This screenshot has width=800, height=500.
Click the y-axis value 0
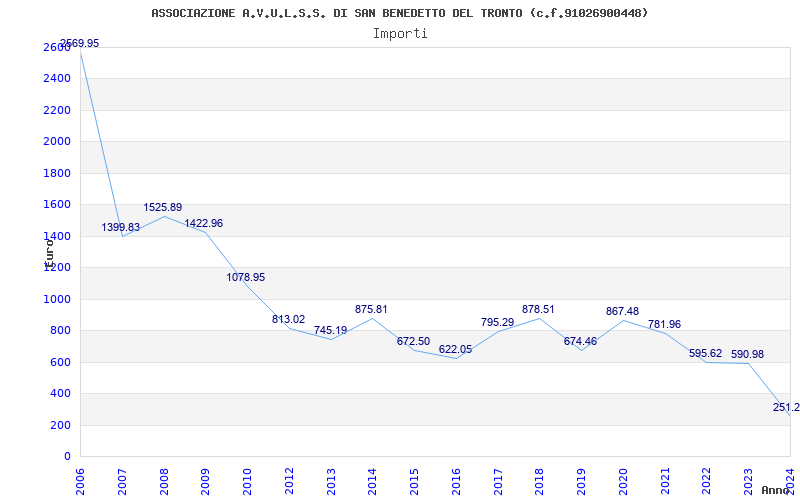pyautogui.click(x=67, y=456)
